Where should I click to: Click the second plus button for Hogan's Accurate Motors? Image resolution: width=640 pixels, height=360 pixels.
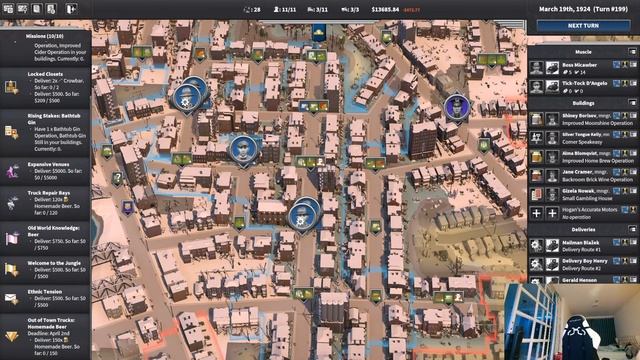(x=552, y=213)
